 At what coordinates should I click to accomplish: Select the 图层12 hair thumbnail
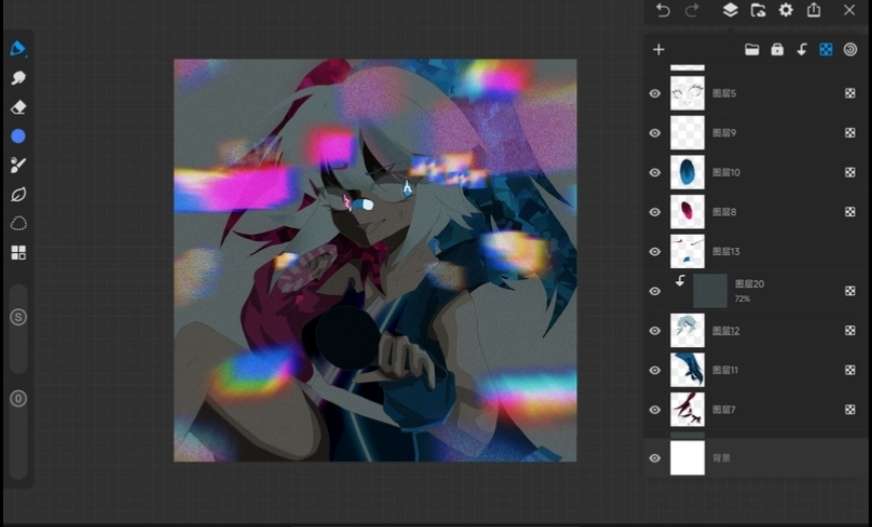click(687, 331)
